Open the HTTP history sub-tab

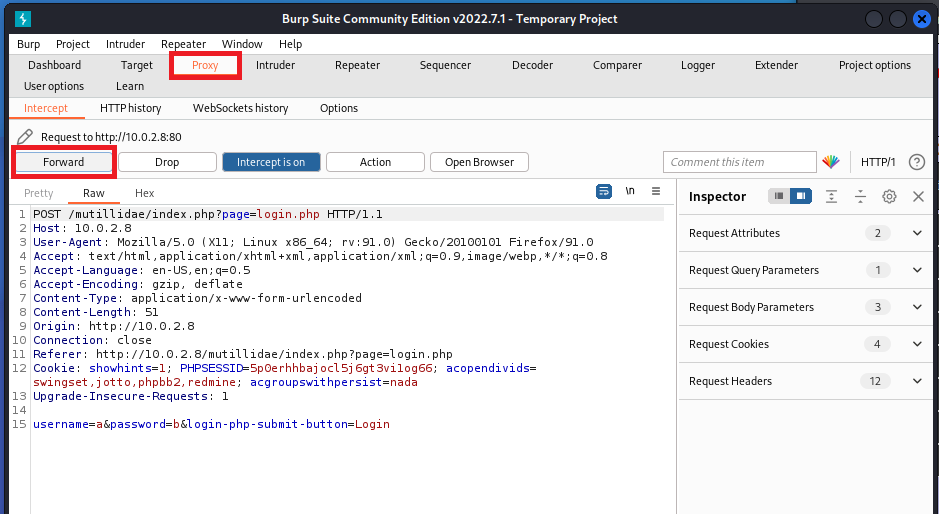[x=131, y=108]
